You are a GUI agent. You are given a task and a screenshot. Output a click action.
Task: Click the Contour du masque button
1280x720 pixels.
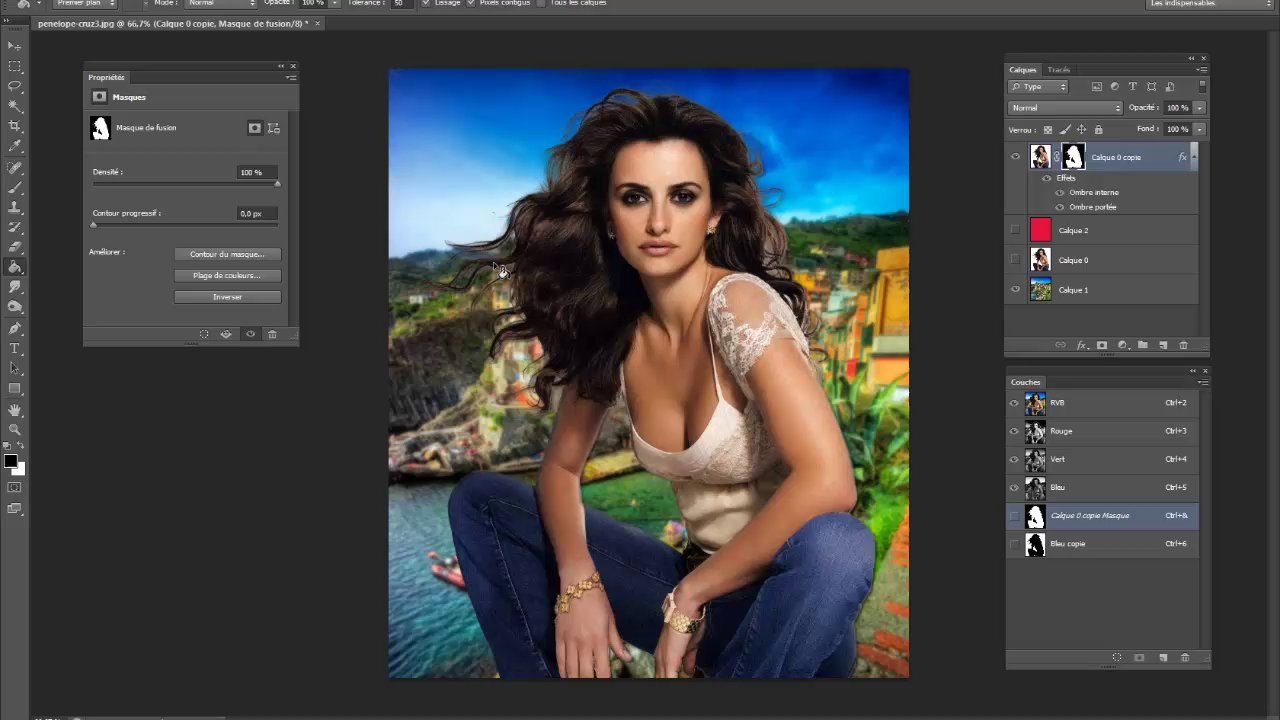(x=227, y=254)
